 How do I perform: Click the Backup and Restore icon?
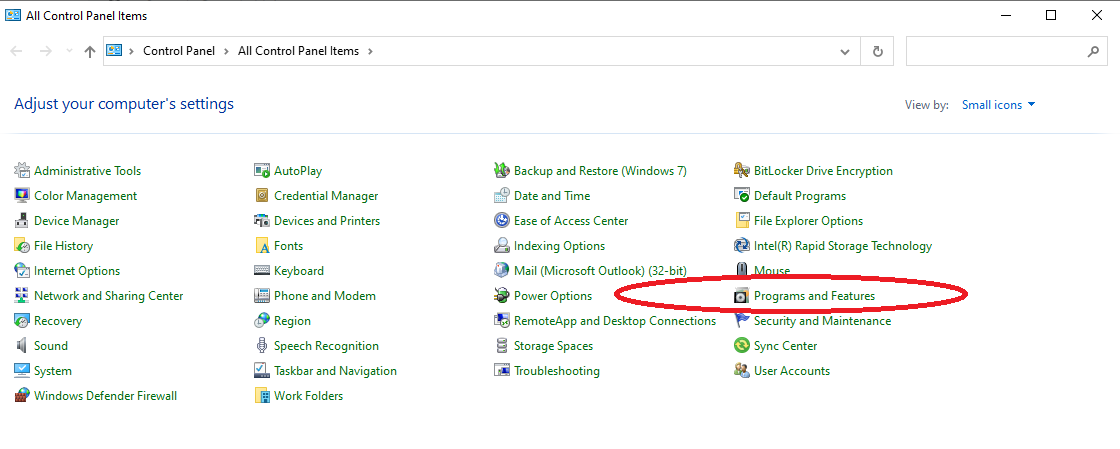[x=501, y=171]
